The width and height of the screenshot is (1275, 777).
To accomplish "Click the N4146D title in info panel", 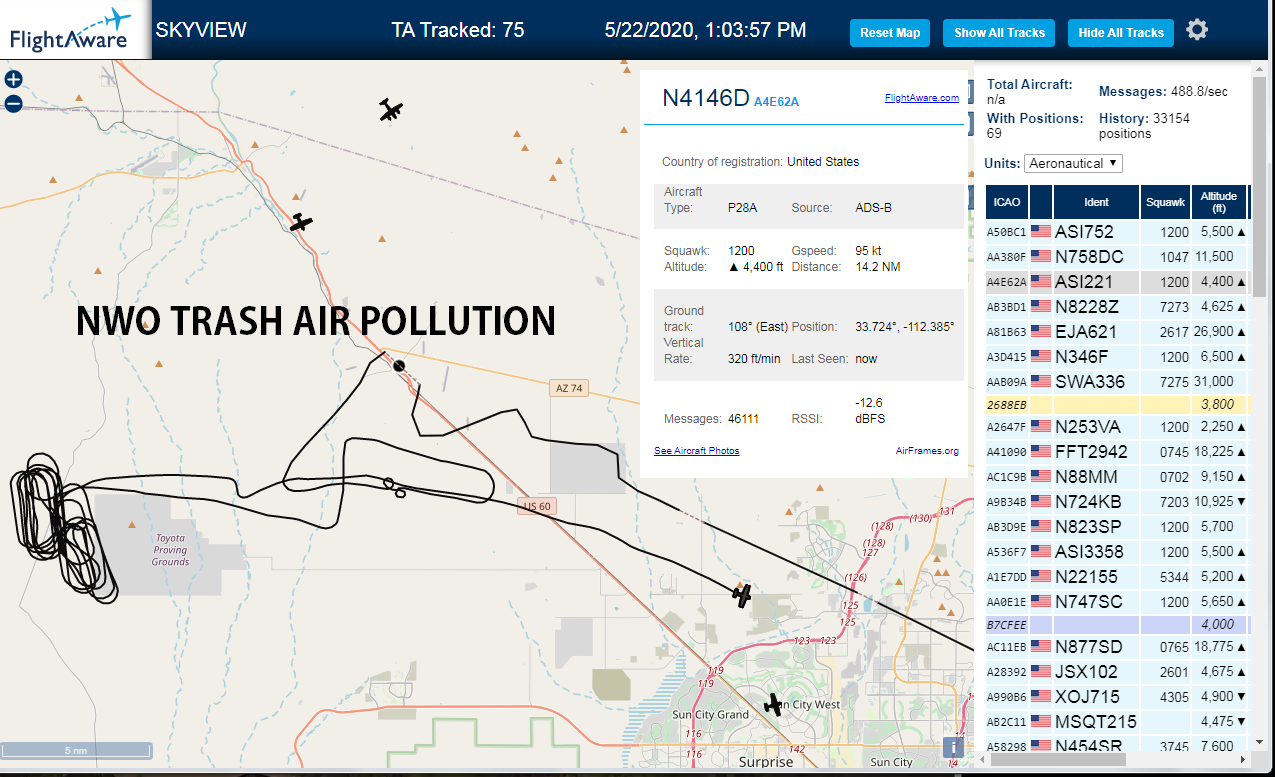I will 705,98.
